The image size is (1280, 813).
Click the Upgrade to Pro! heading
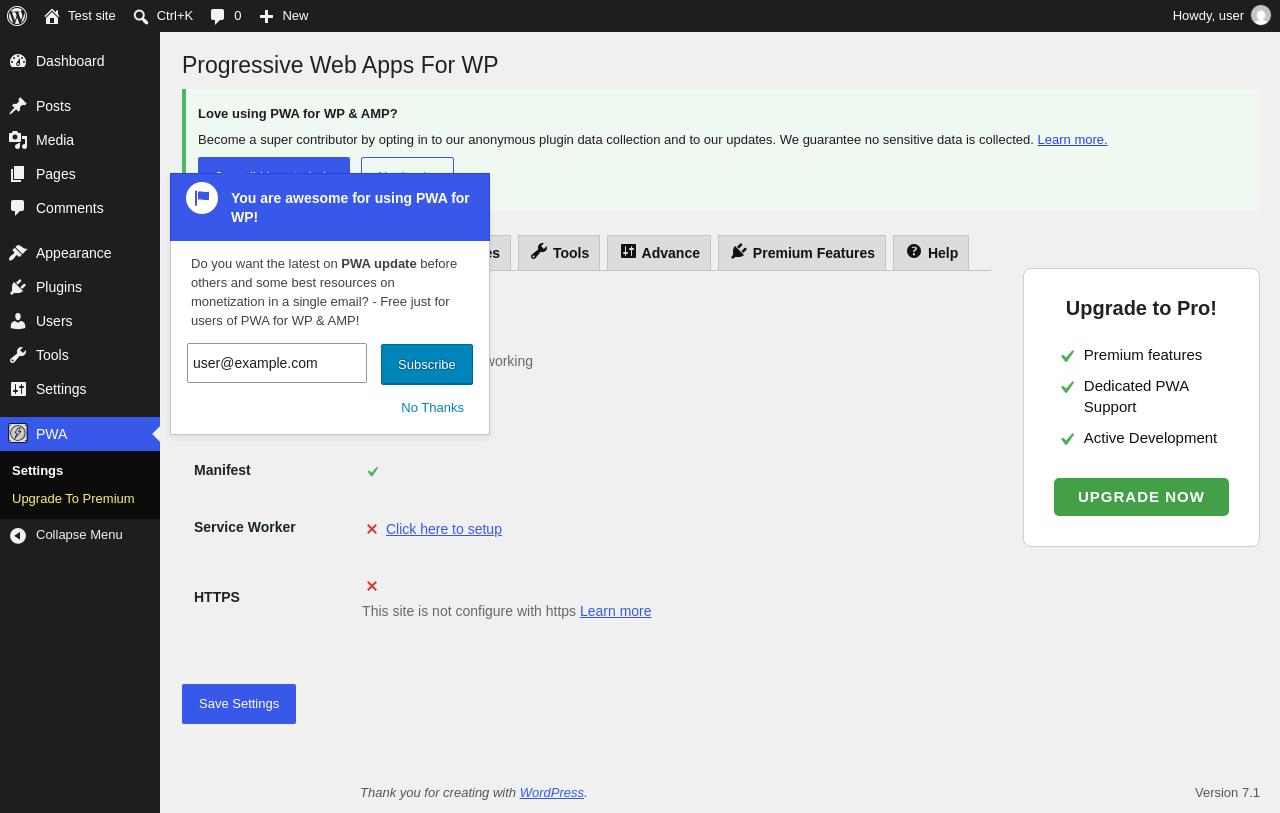(x=1141, y=308)
